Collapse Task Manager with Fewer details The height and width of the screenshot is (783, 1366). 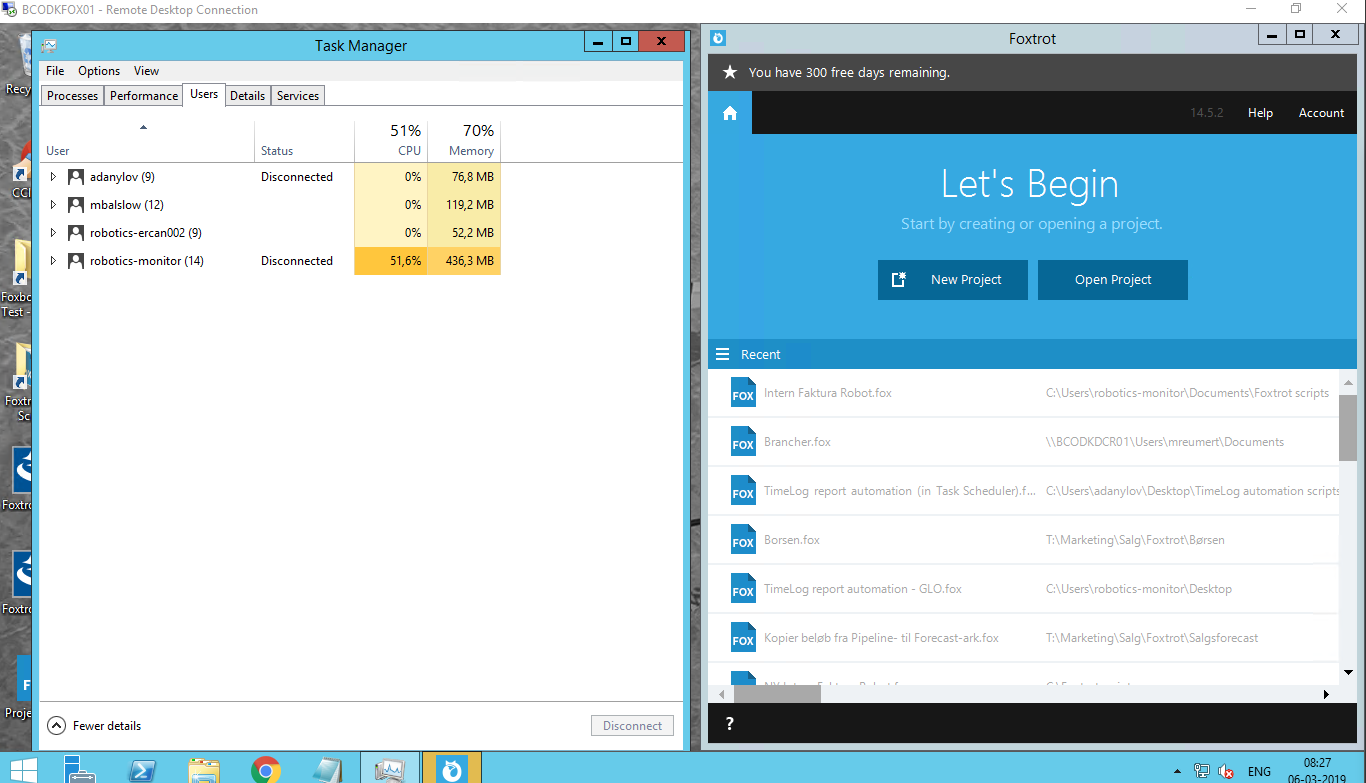click(x=94, y=726)
